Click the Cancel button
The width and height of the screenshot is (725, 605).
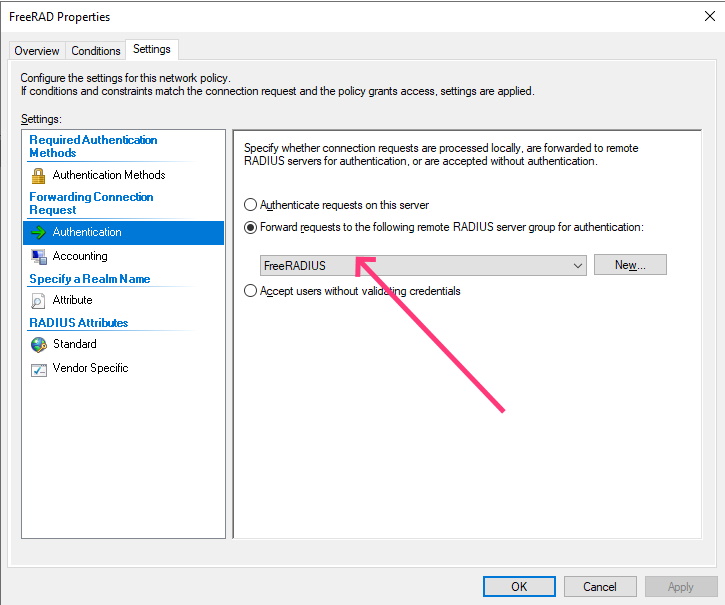[x=600, y=586]
